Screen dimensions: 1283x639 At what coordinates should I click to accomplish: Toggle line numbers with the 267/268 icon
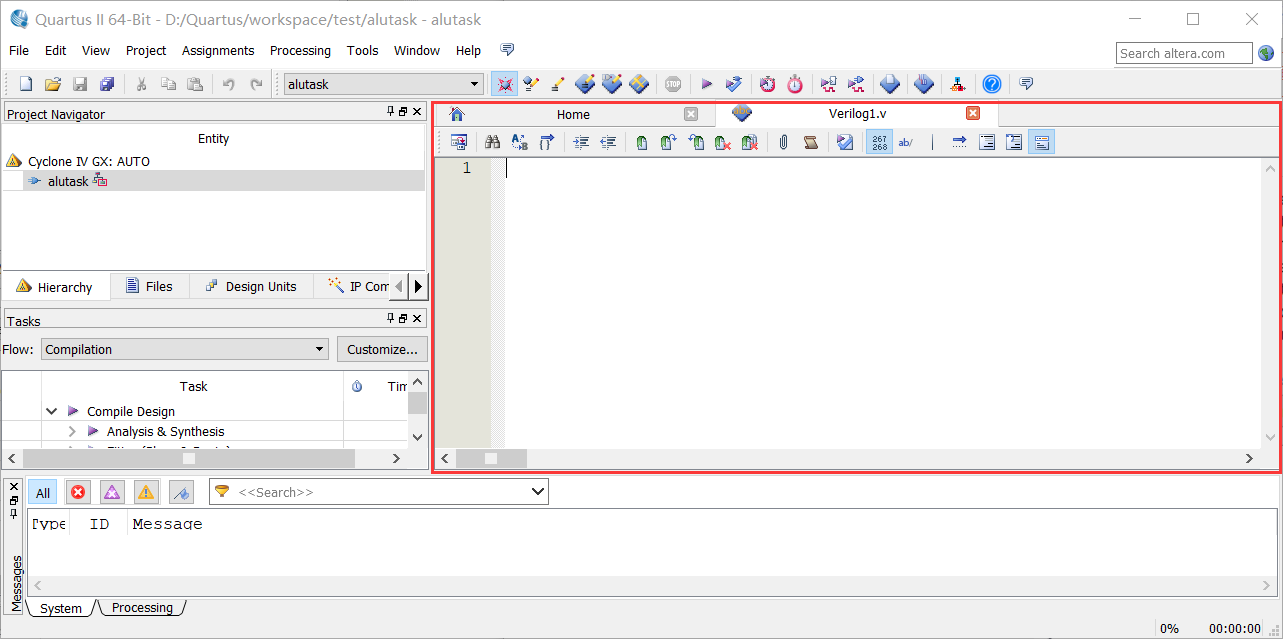tap(878, 141)
